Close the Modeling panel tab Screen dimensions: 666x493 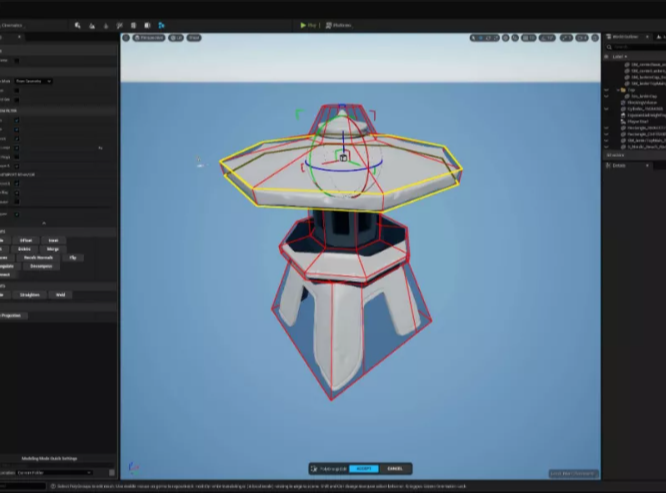tap(19, 37)
